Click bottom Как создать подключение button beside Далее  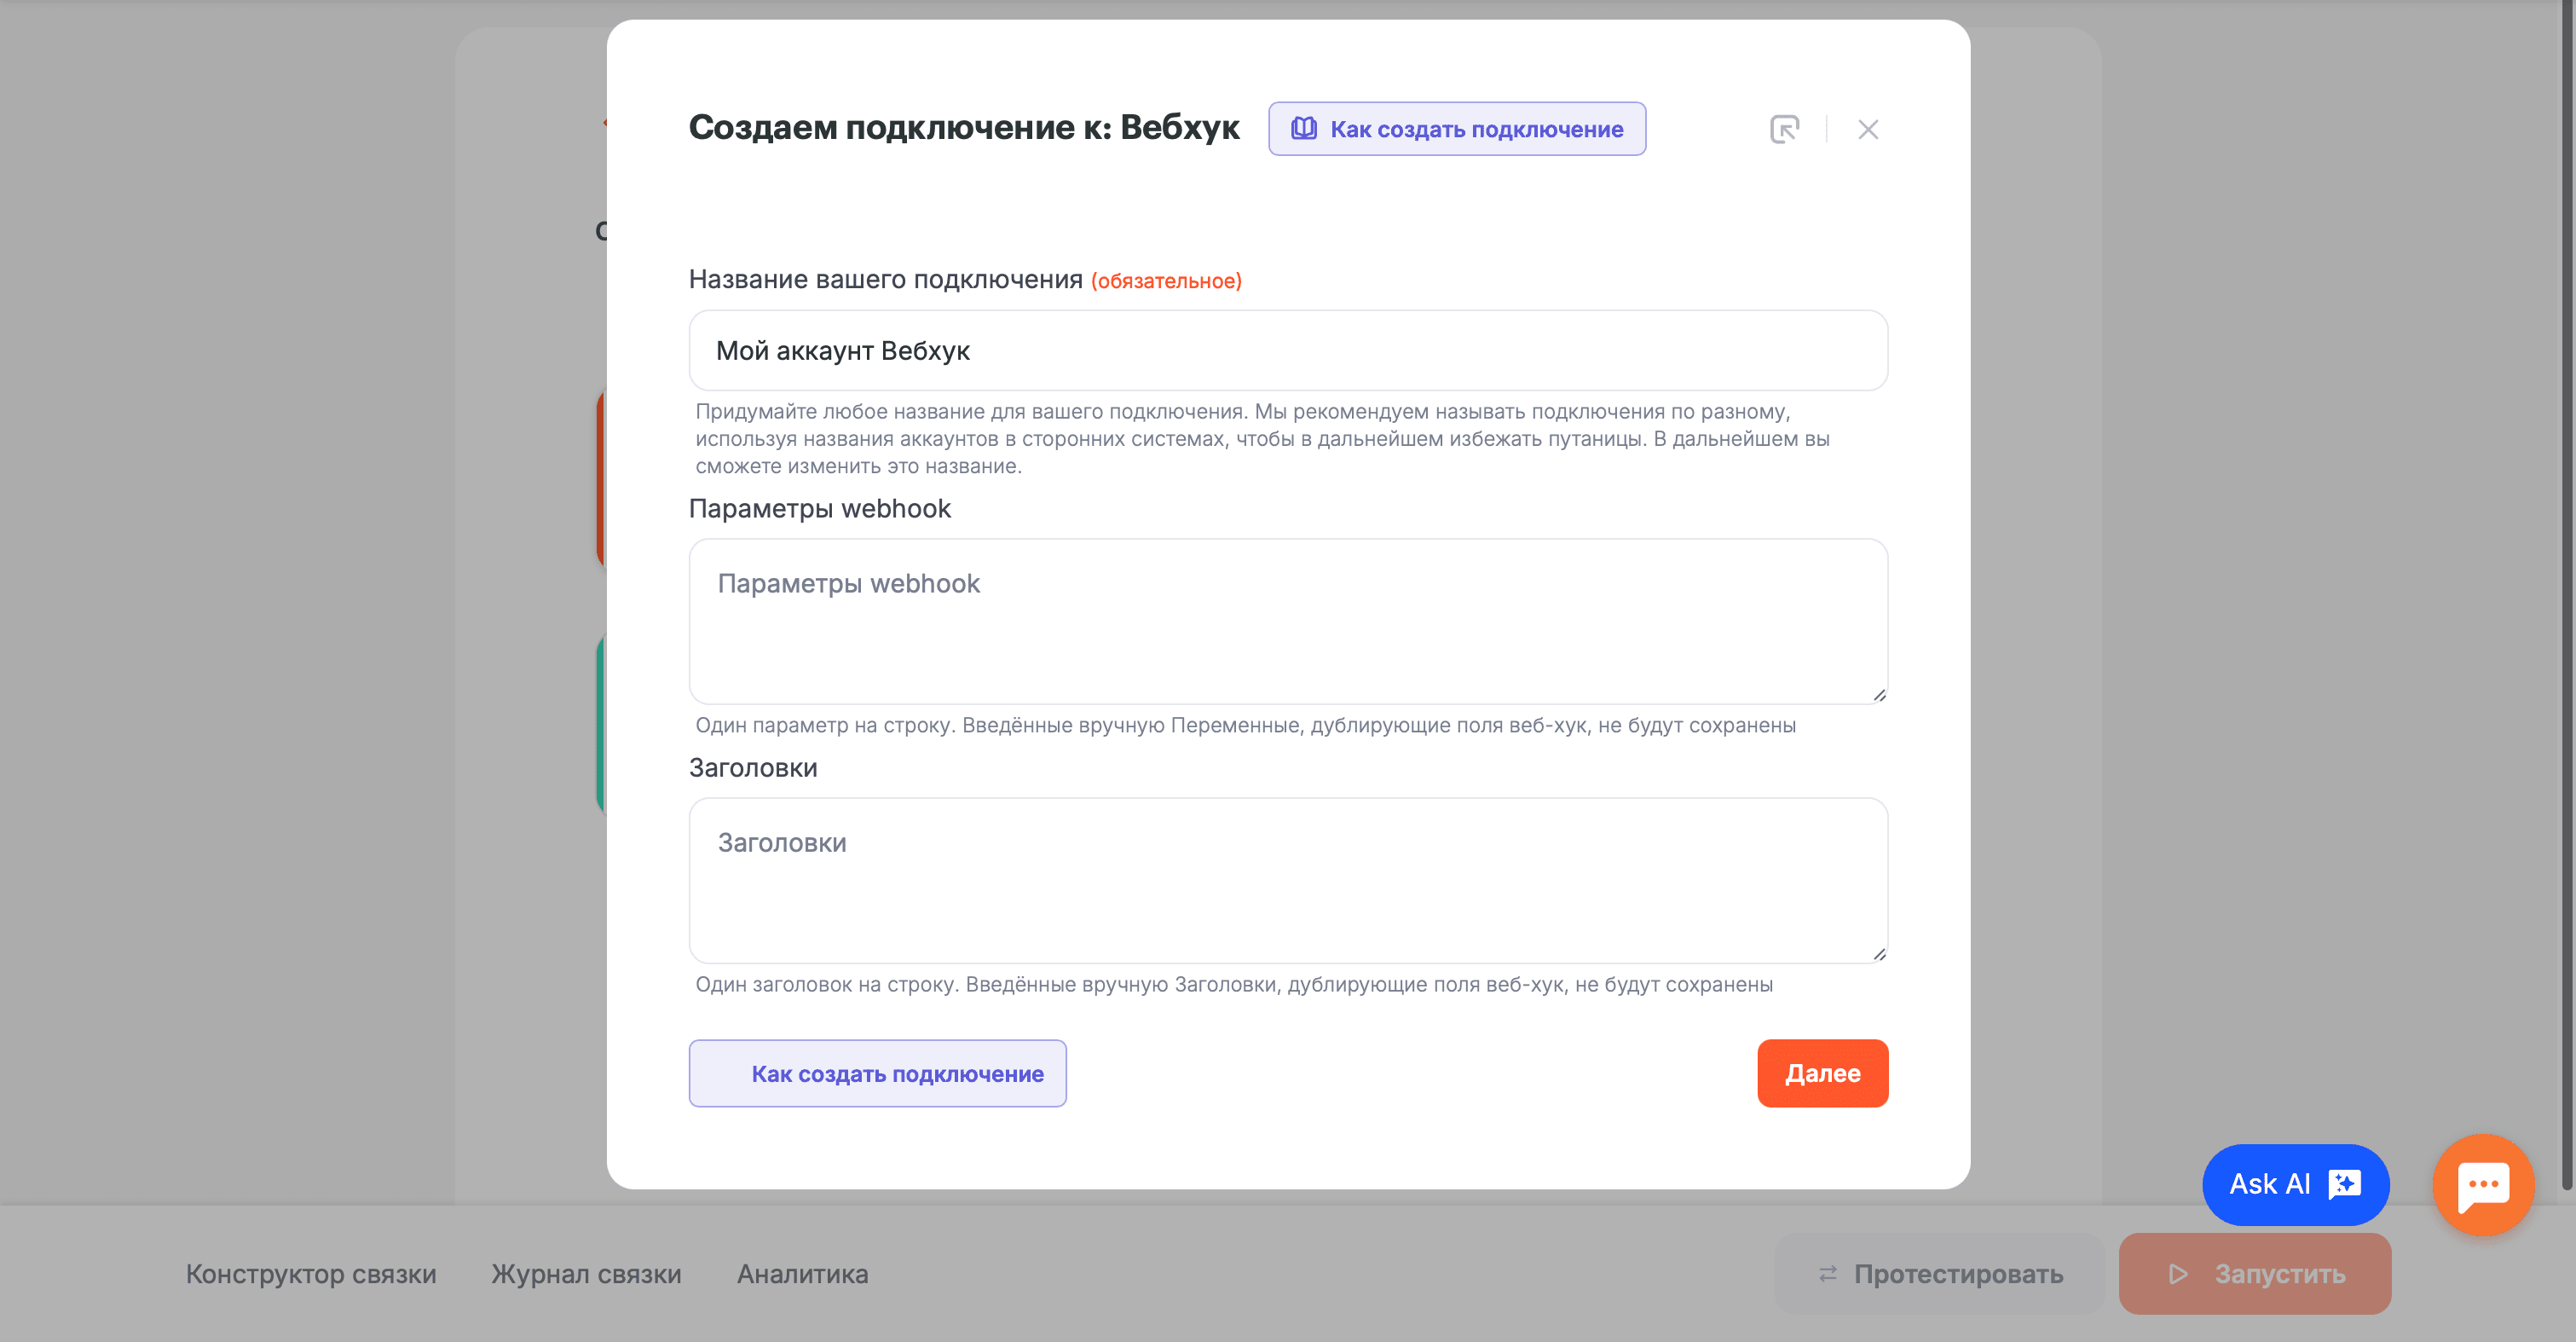coord(877,1073)
